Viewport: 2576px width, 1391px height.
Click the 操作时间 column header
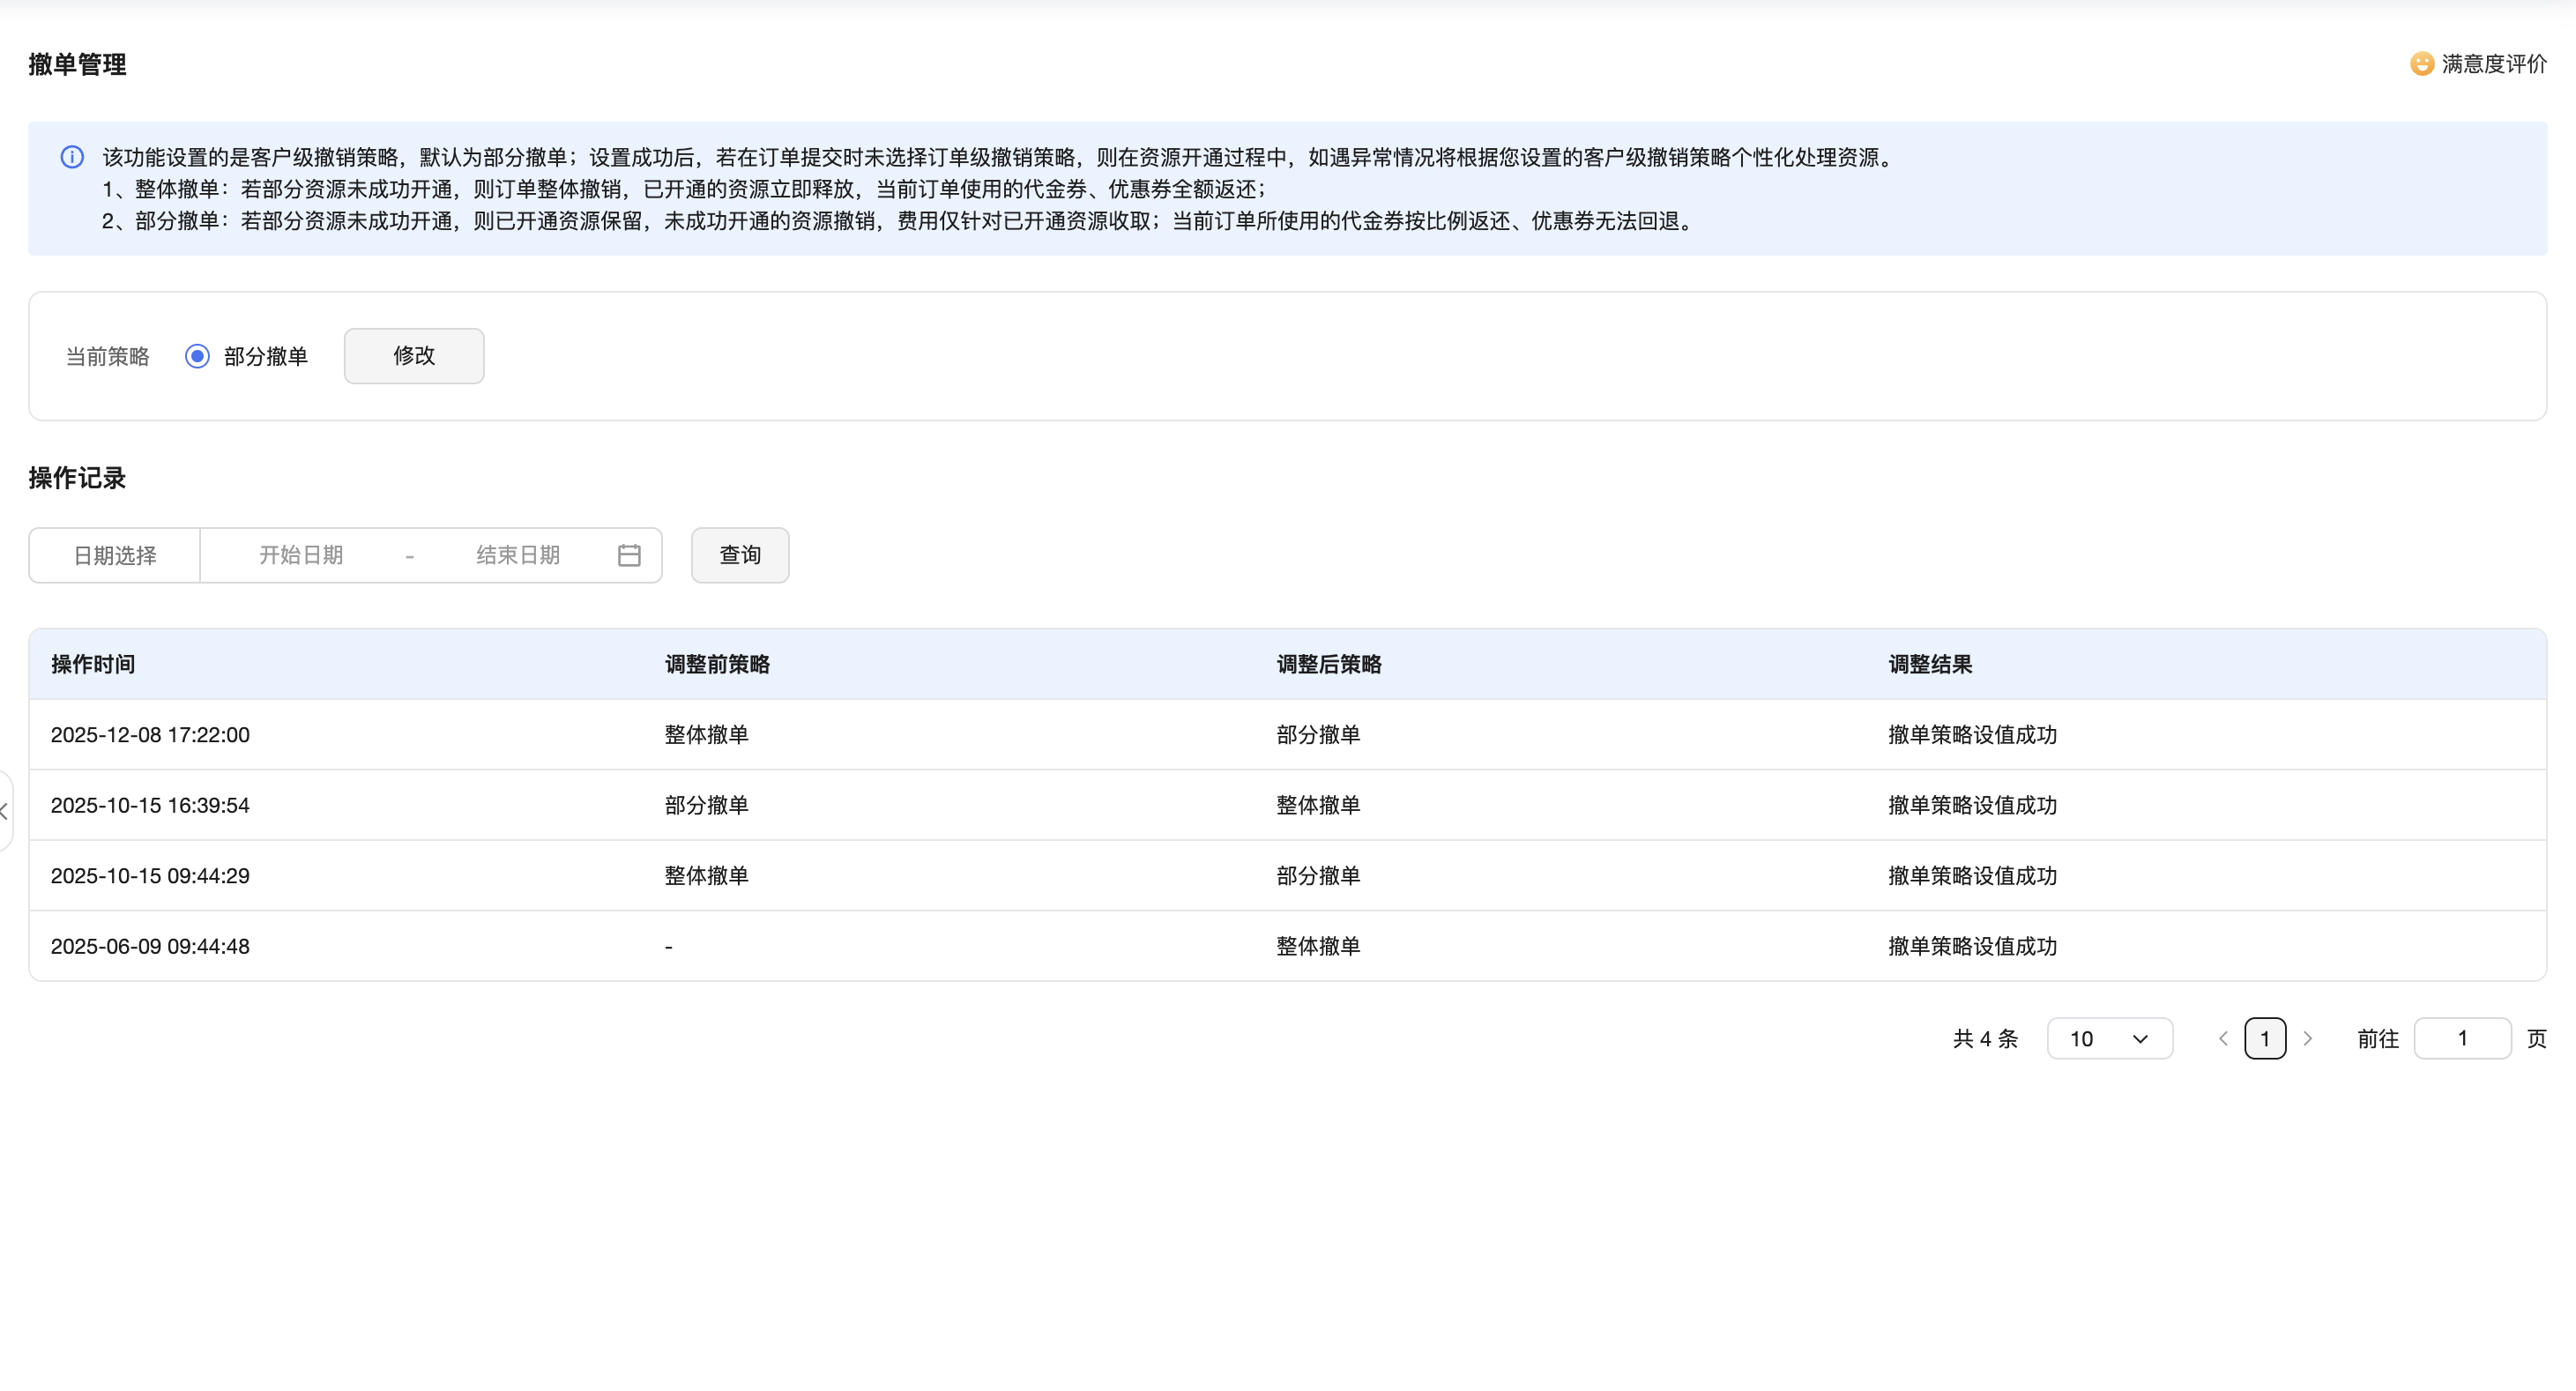pyautogui.click(x=93, y=664)
